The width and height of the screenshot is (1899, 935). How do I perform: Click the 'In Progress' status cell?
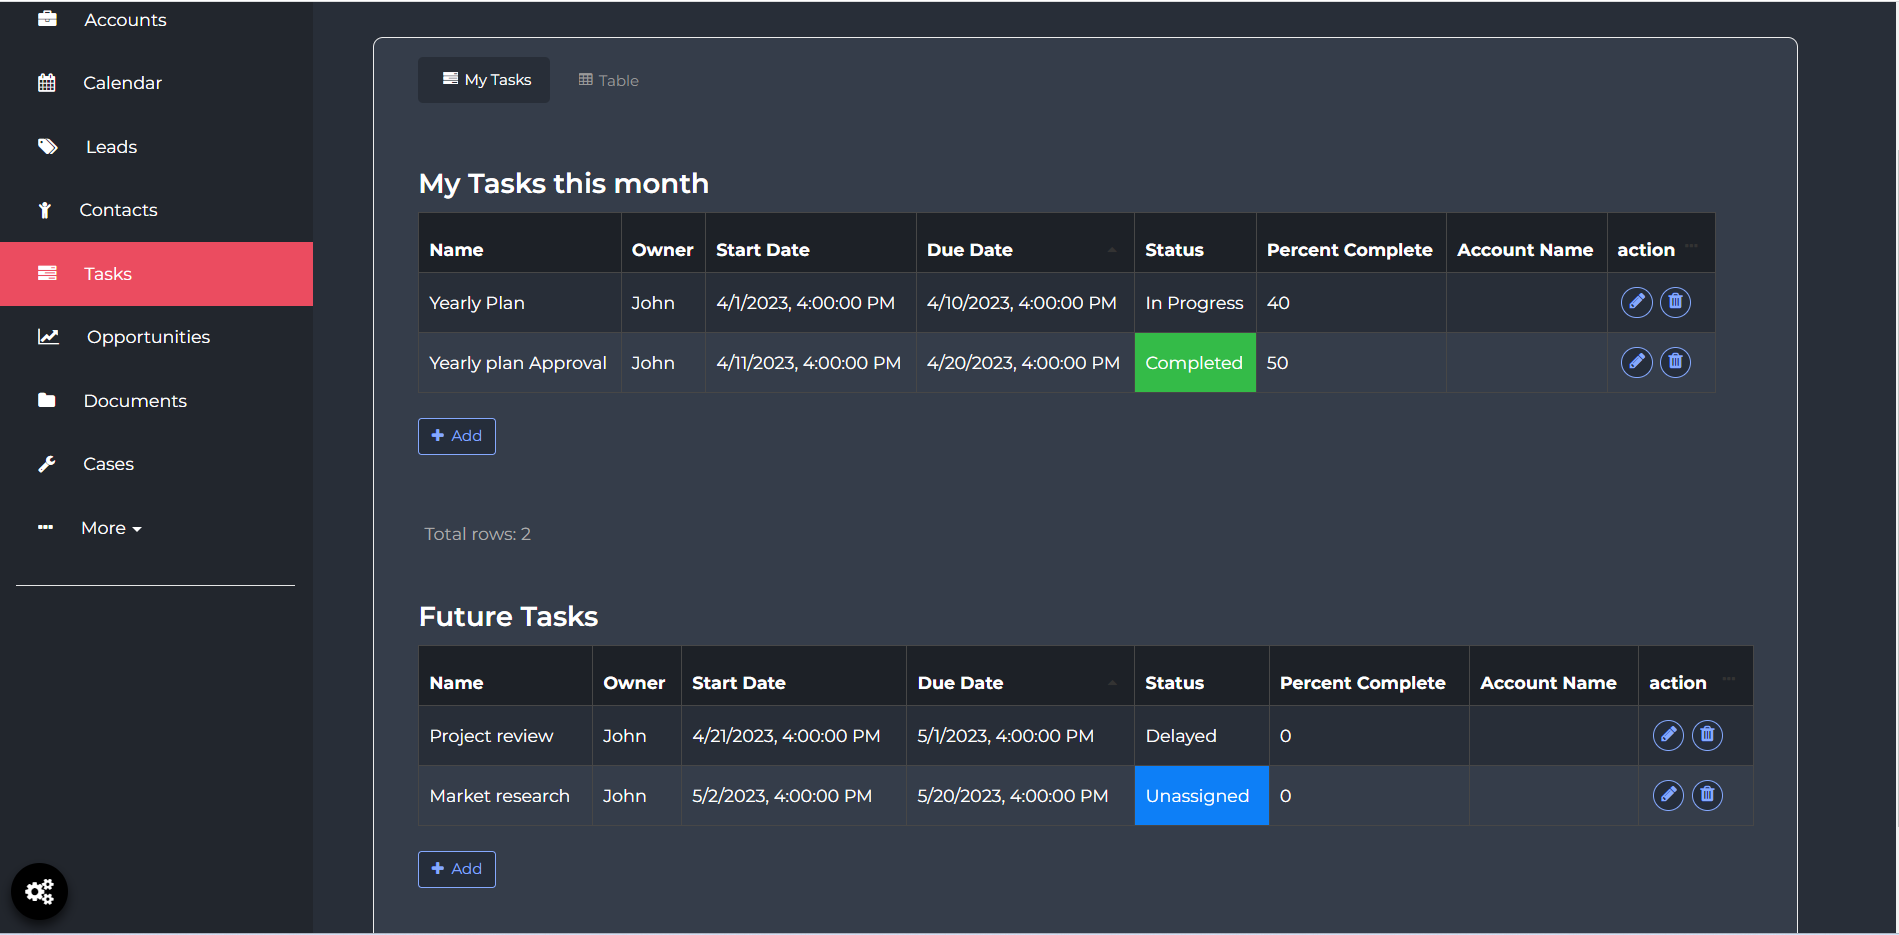[x=1194, y=303]
